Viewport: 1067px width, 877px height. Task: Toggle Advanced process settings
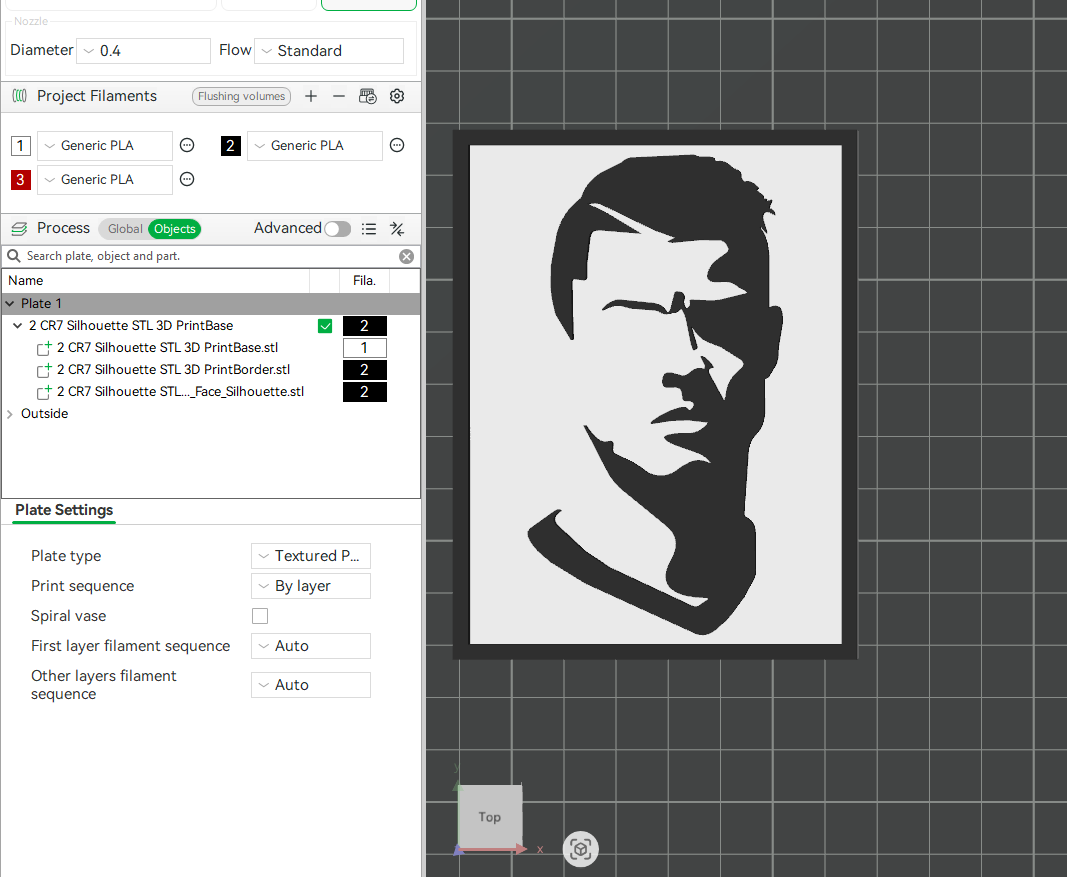(337, 229)
